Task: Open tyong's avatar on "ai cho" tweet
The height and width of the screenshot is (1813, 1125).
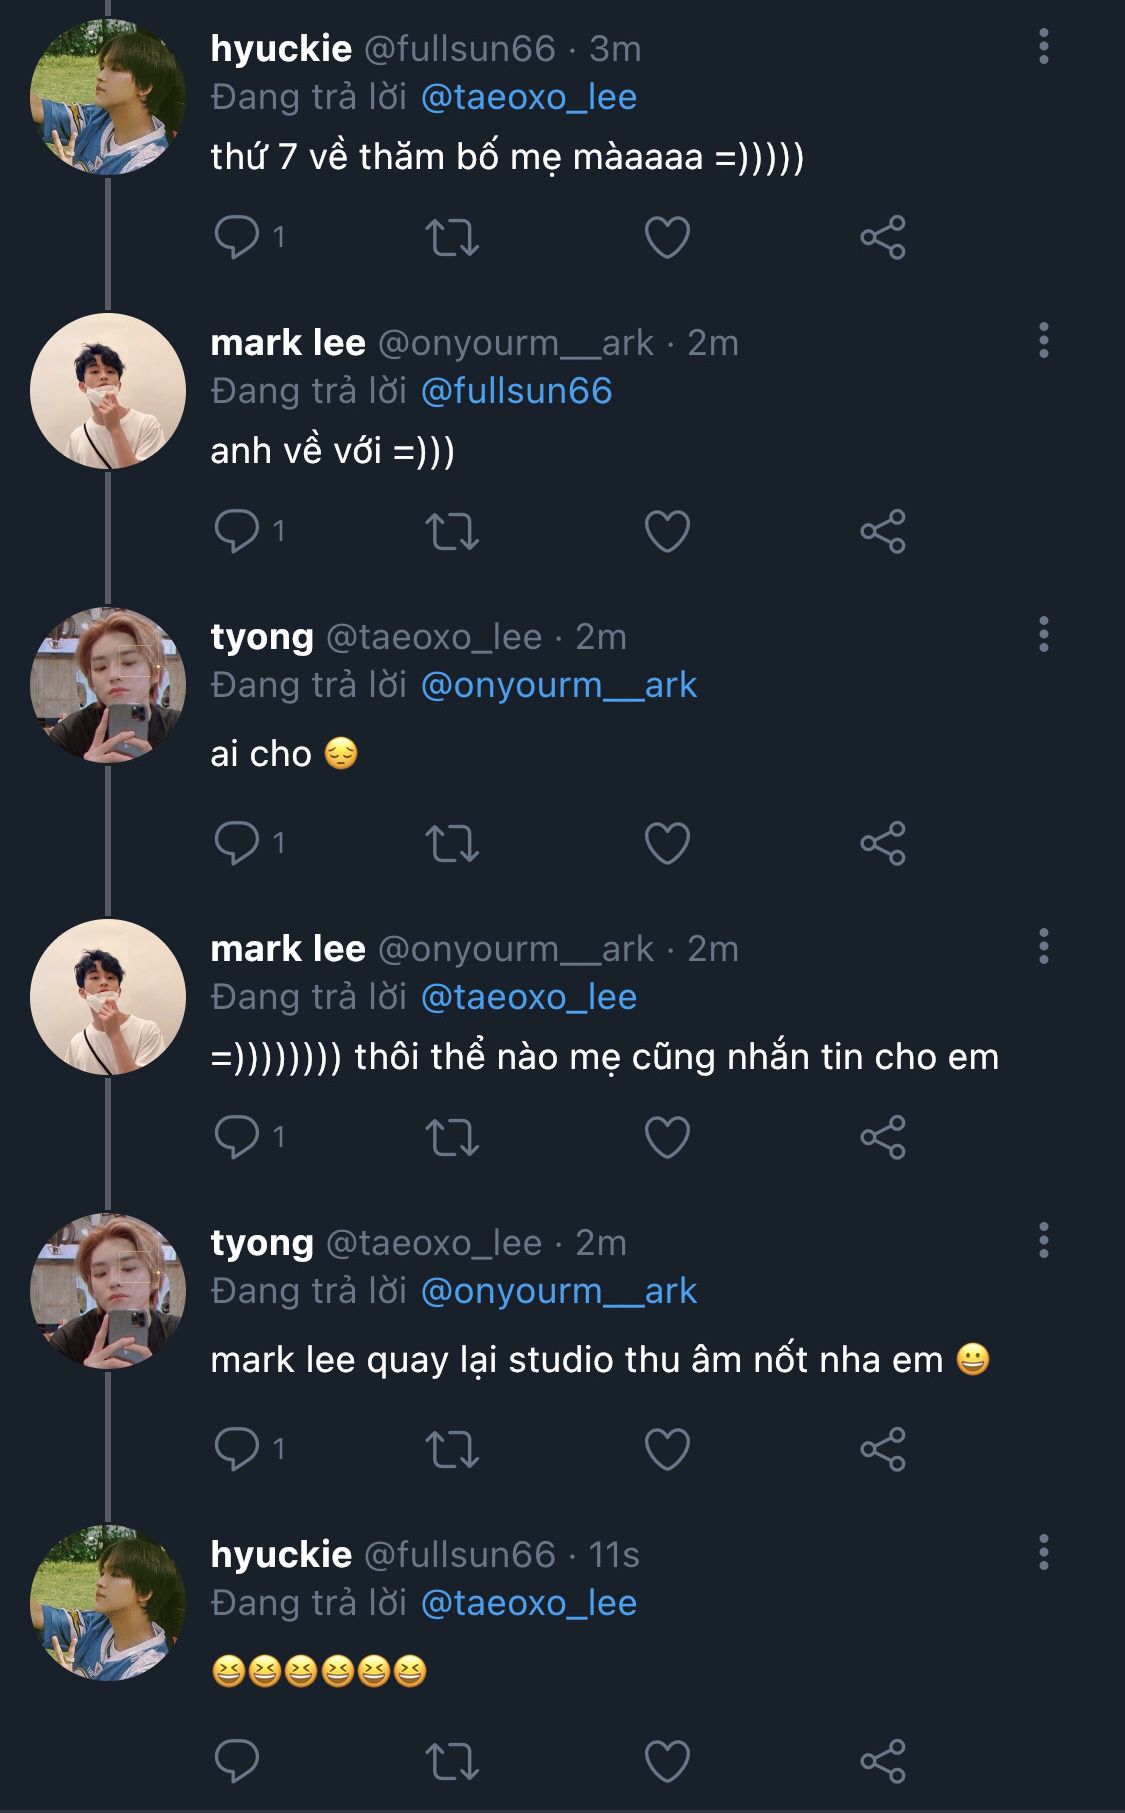Action: click(x=107, y=685)
